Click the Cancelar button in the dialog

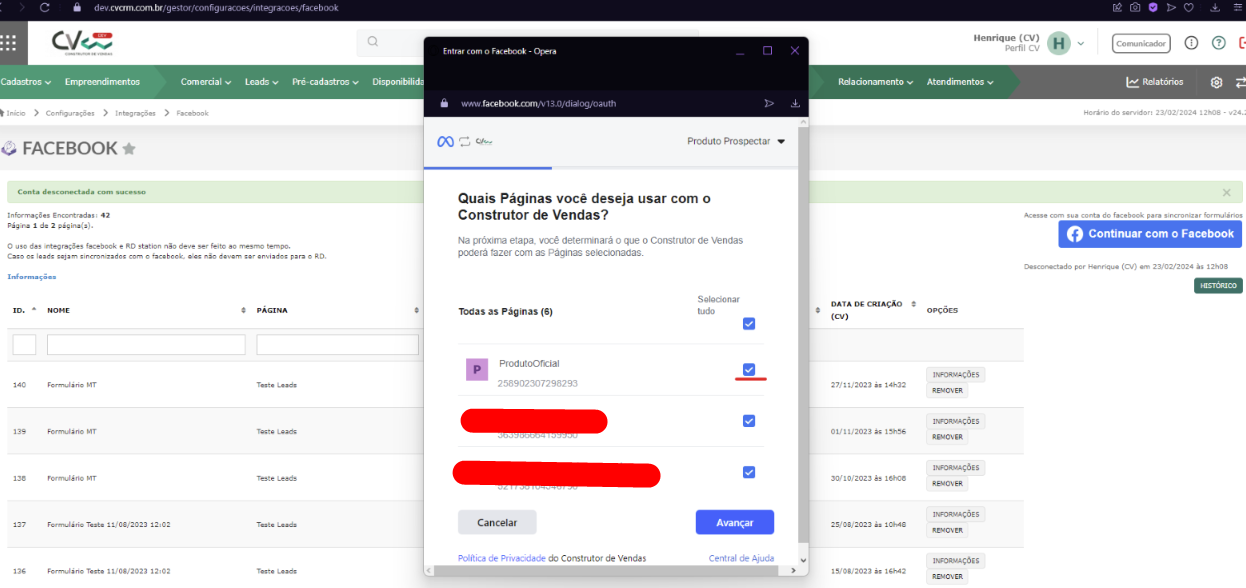point(497,522)
